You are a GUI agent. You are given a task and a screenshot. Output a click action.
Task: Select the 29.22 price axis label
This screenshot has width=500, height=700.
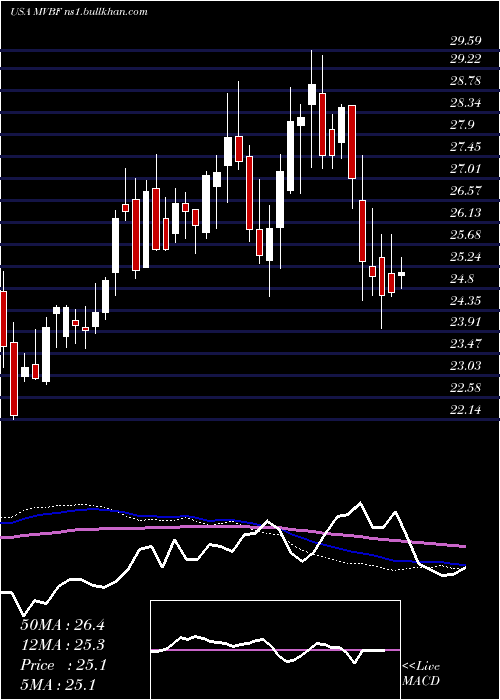(x=466, y=59)
